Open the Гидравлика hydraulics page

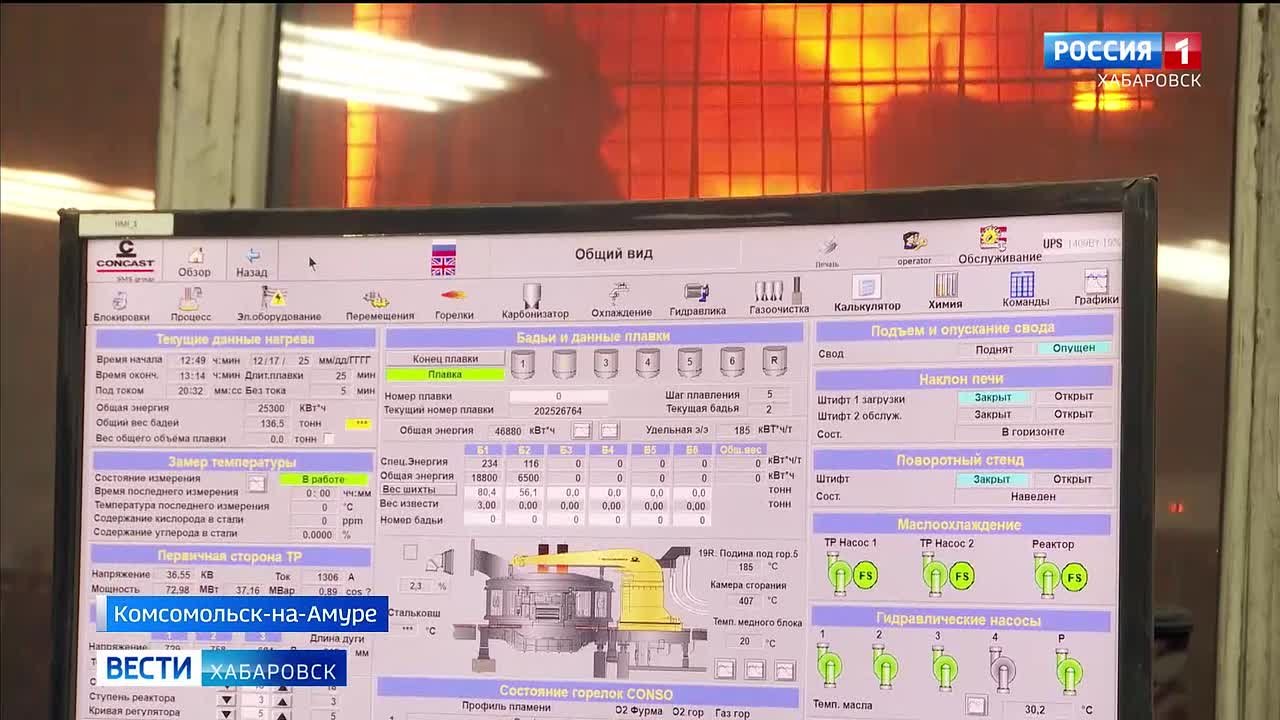point(697,298)
